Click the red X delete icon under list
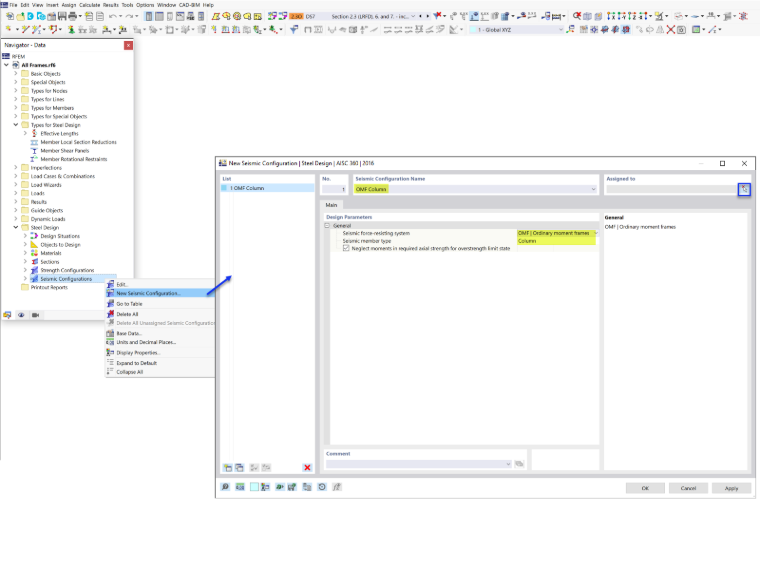This screenshot has width=760, height=570. click(x=307, y=468)
